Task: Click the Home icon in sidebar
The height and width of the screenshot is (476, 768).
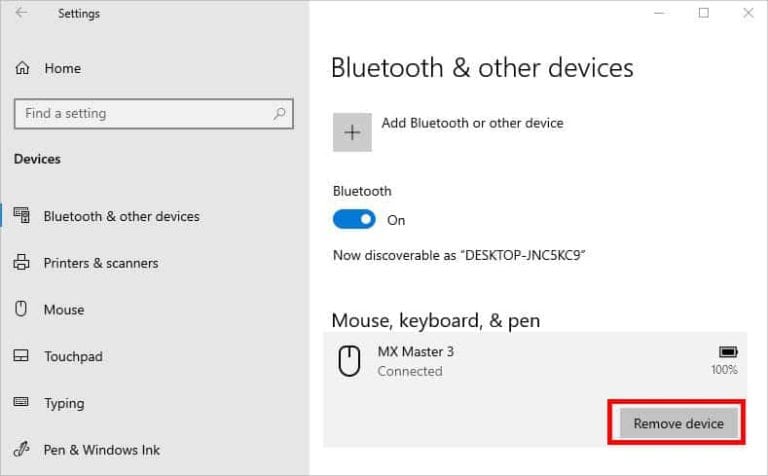Action: click(x=22, y=68)
